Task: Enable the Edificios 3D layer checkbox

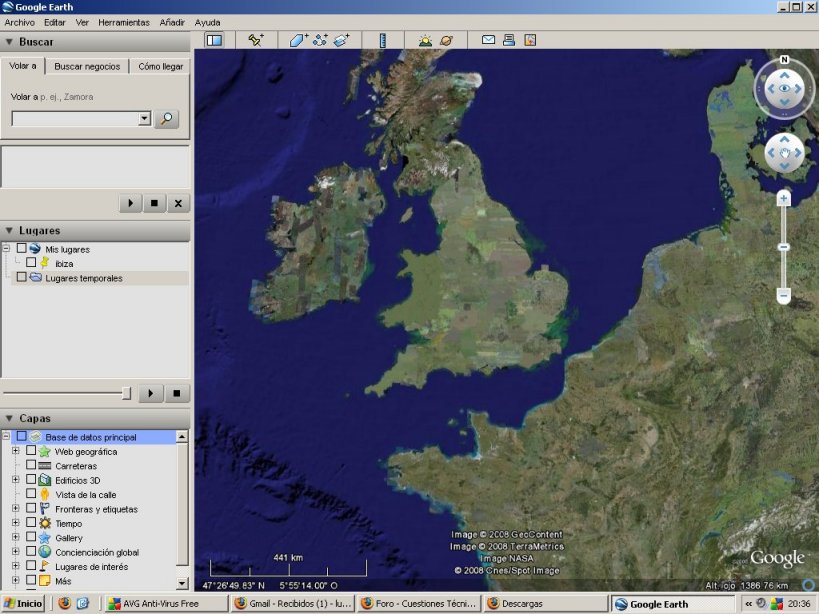Action: tap(31, 479)
